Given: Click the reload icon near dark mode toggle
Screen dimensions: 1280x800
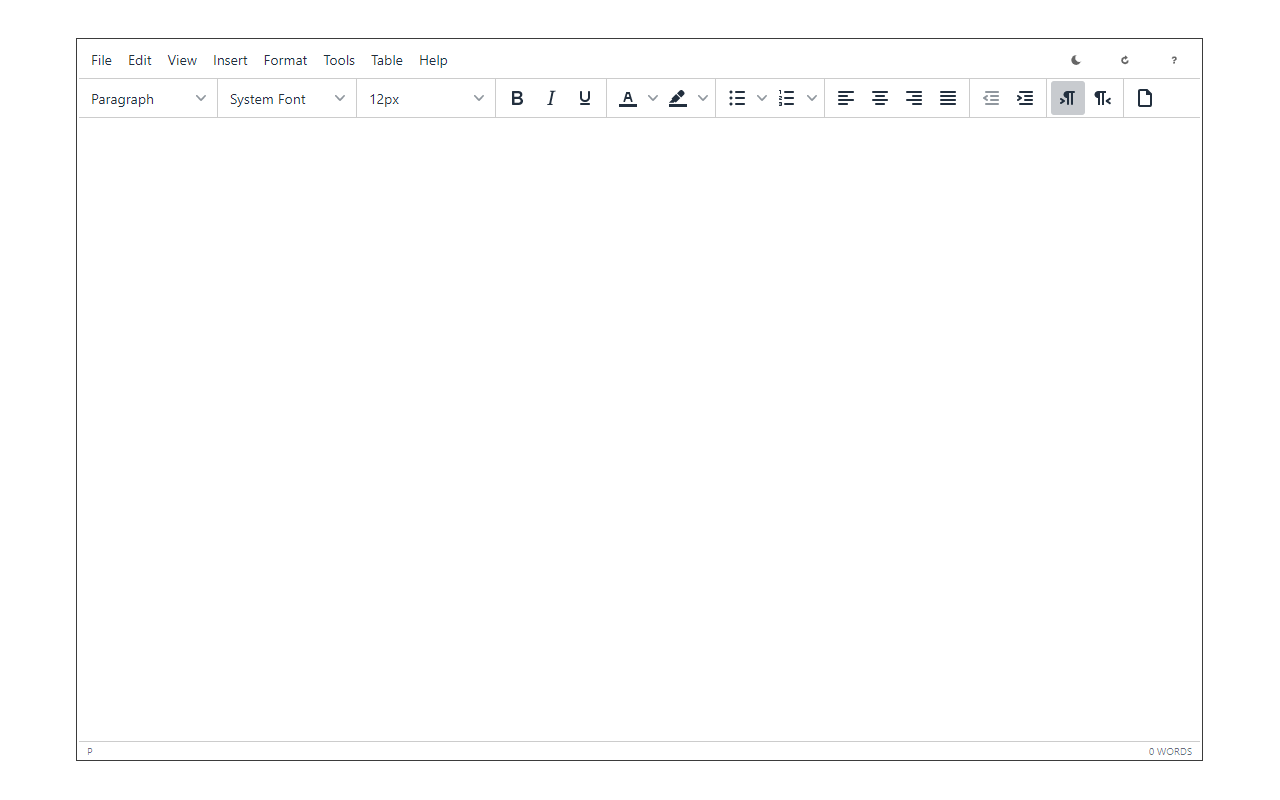Looking at the screenshot, I should [x=1124, y=60].
